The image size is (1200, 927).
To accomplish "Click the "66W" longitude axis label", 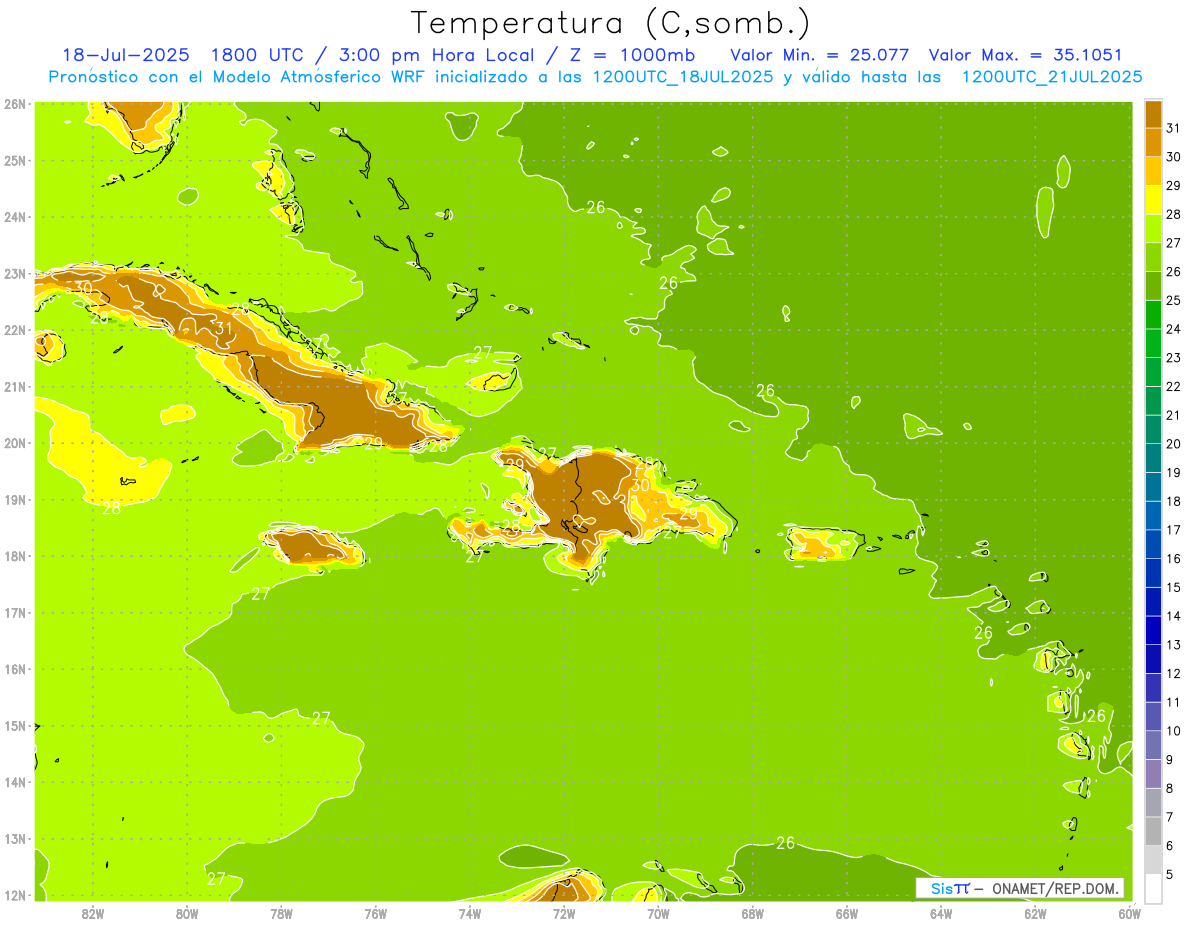I will [x=847, y=914].
